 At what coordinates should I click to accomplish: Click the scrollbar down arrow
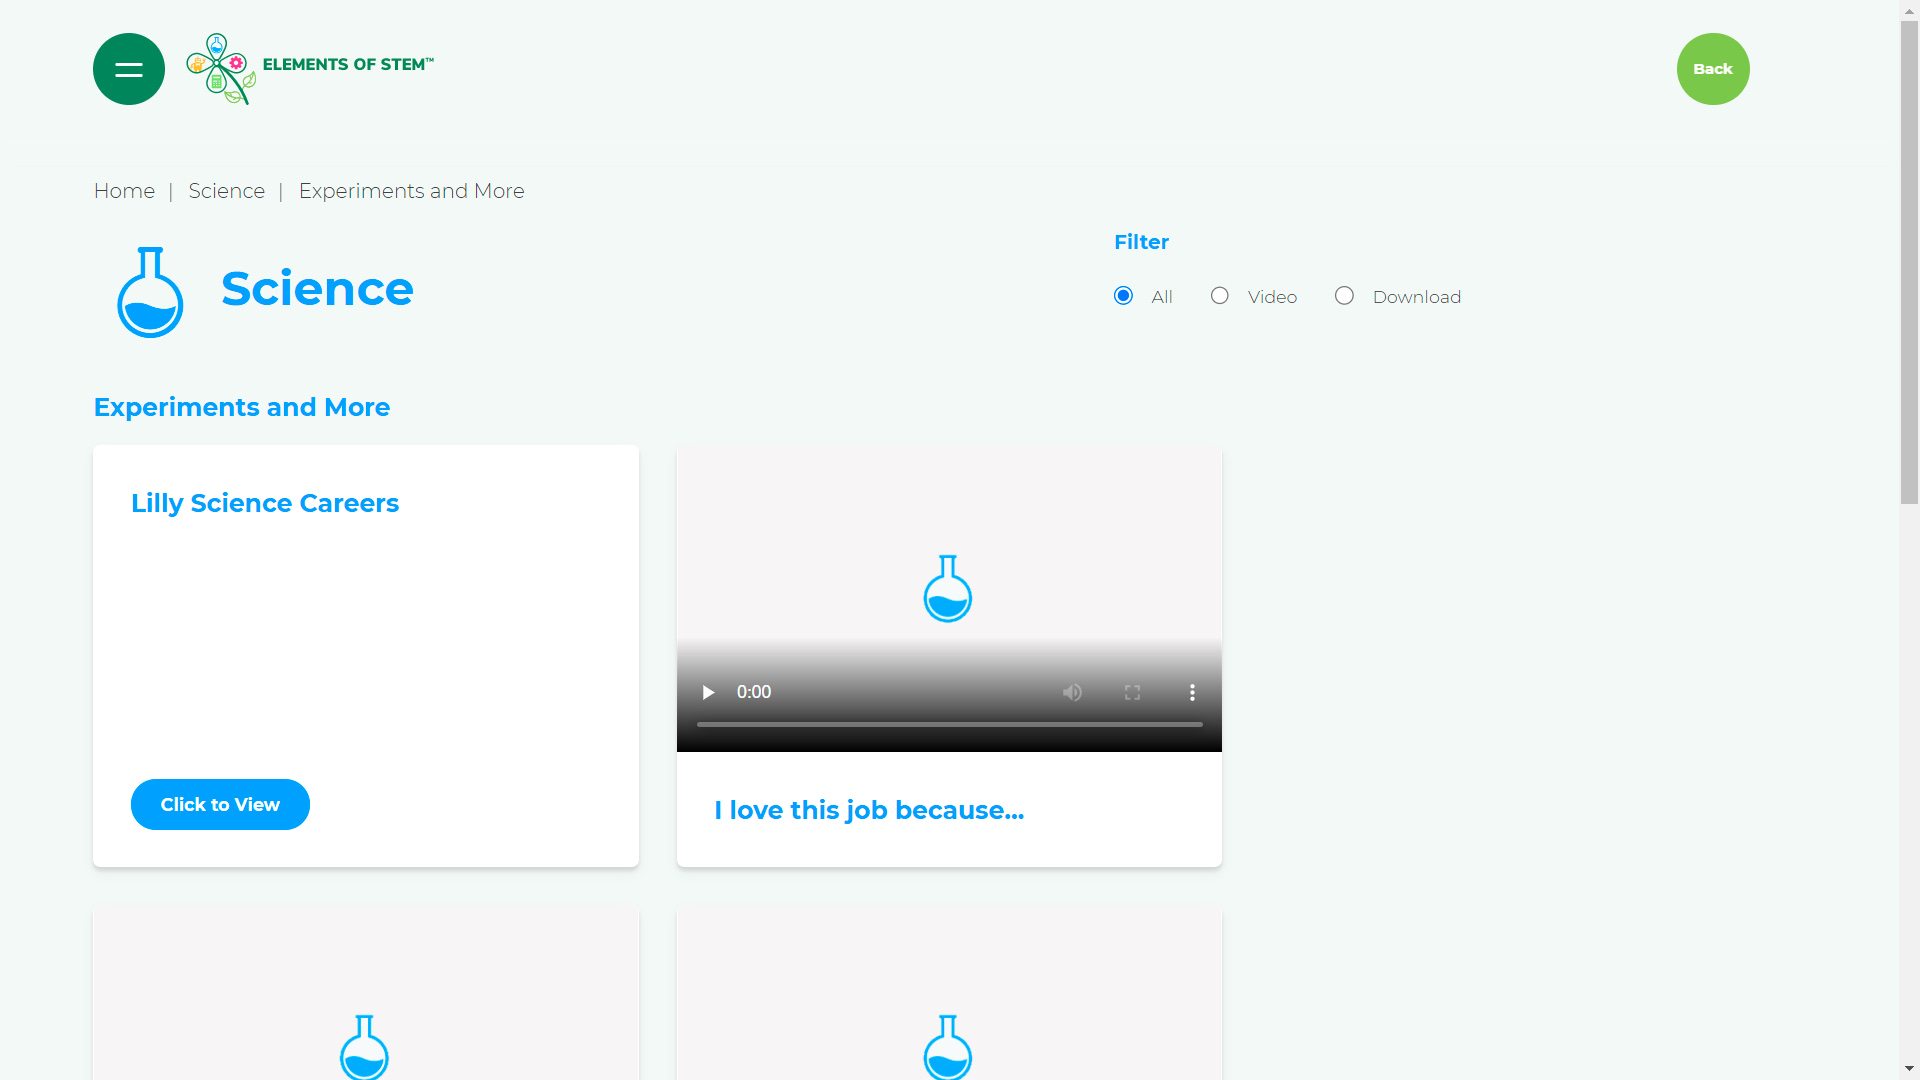point(1909,1069)
